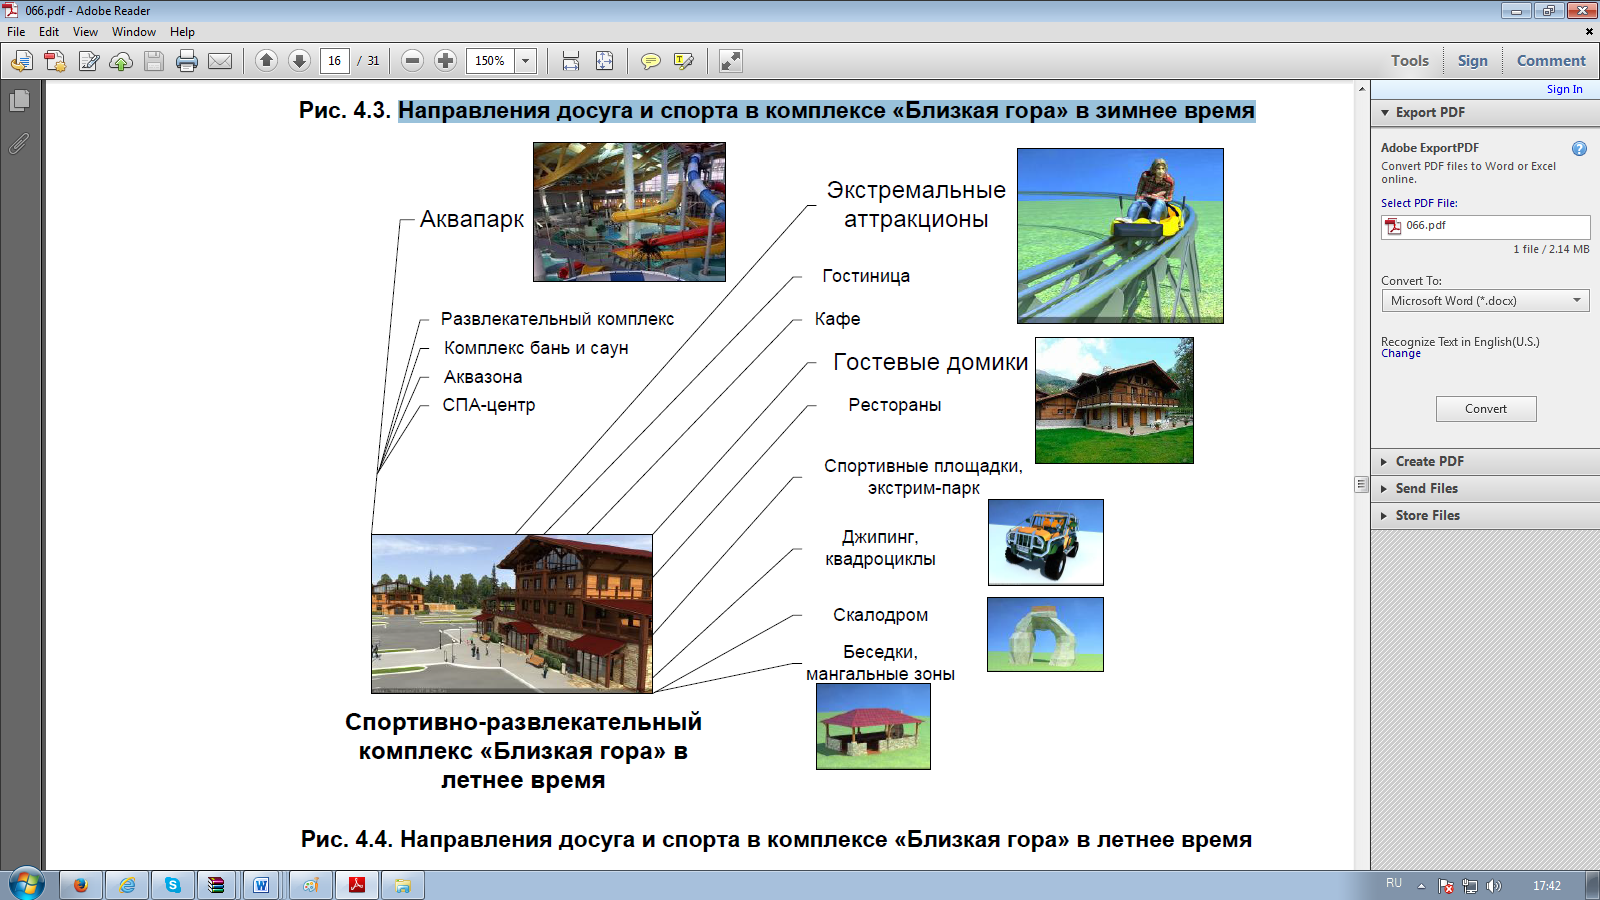Open Internet Explorer from the taskbar
This screenshot has width=1600, height=900.
(x=127, y=885)
